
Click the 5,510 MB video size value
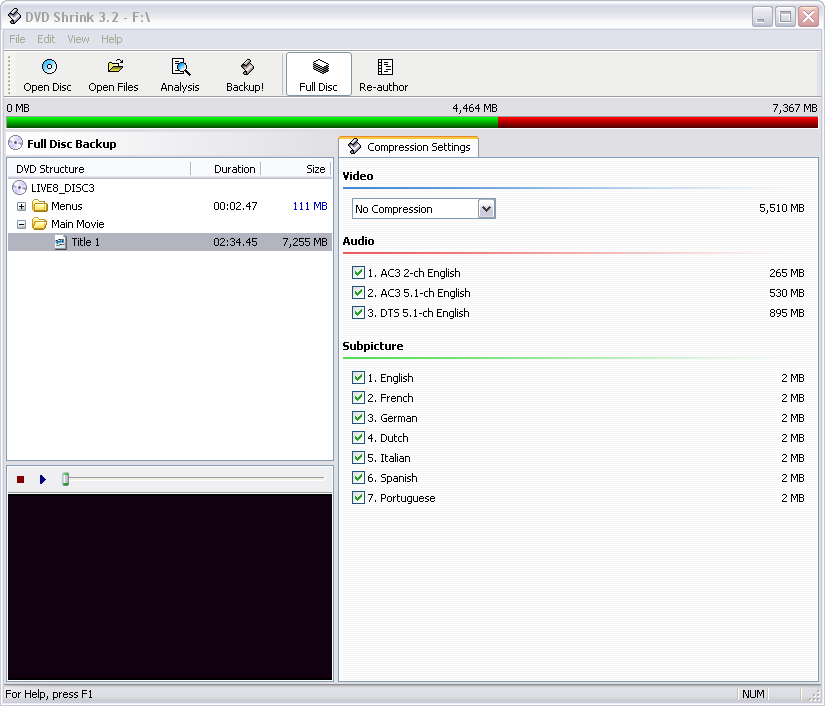coord(781,208)
